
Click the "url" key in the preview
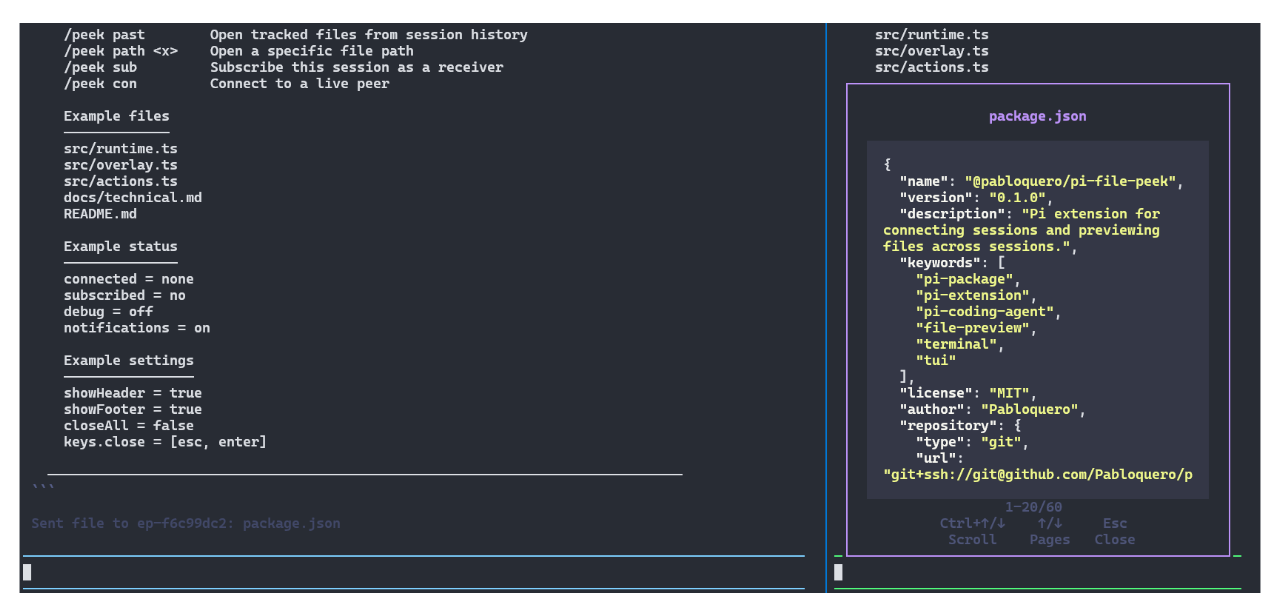click(x=936, y=458)
